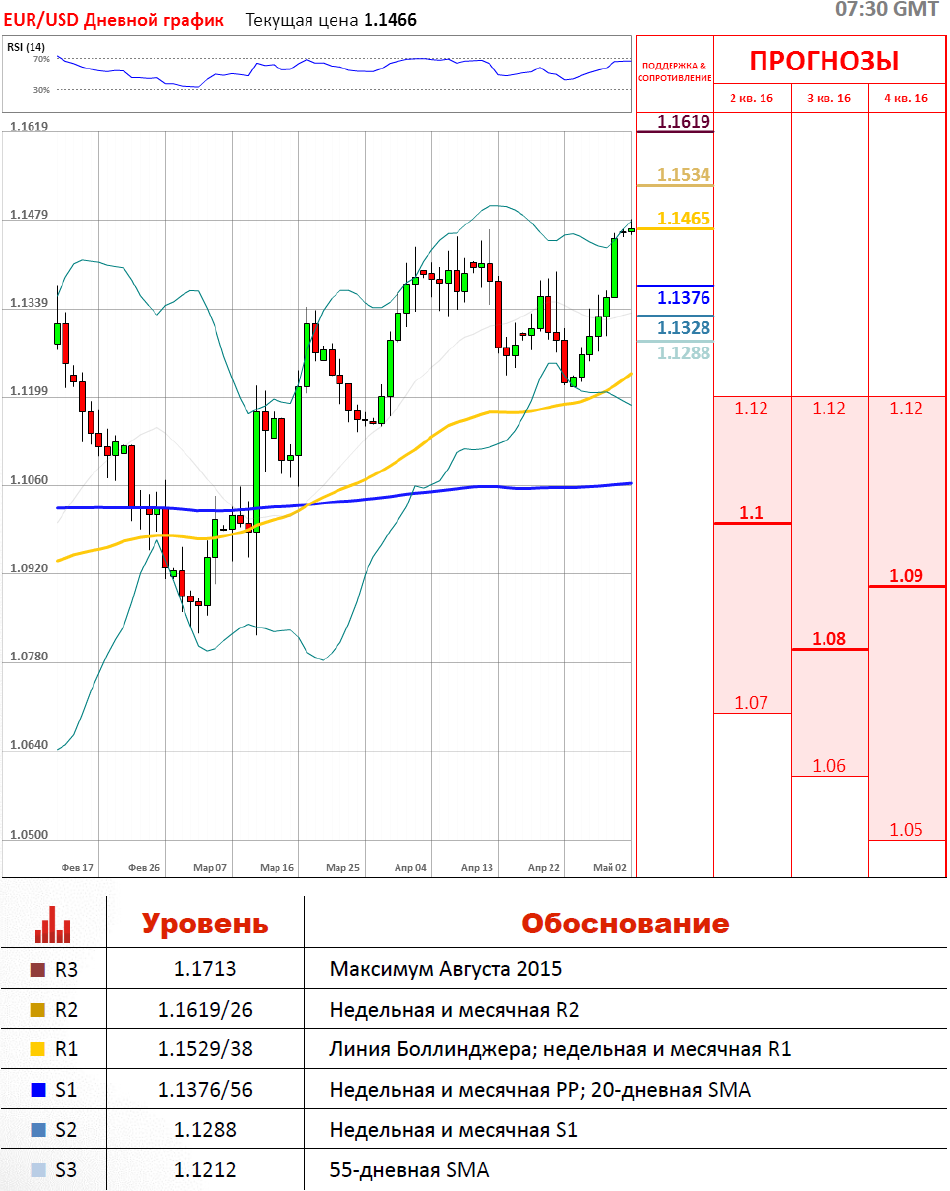Click the 07:30 GMT timestamp
The height and width of the screenshot is (1191, 950).
point(887,9)
